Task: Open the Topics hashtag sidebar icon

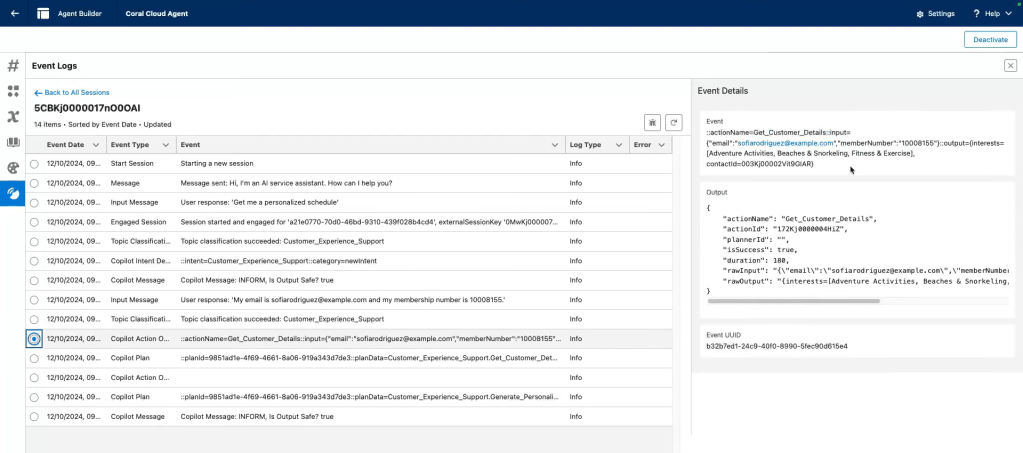Action: coord(13,66)
